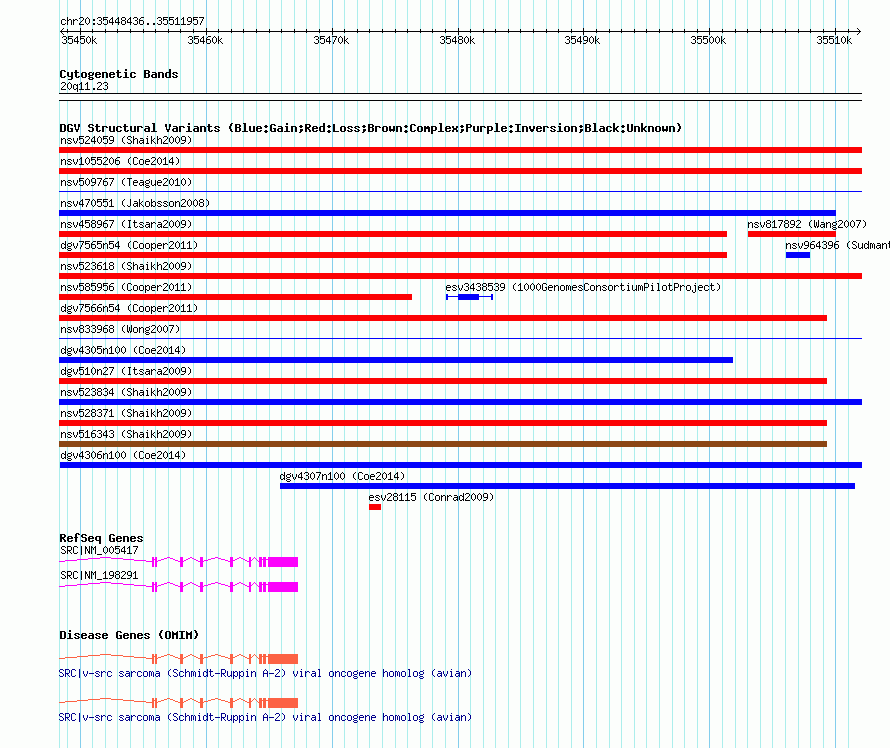This screenshot has width=890, height=748.
Task: Click the 20q11.23 band label
Action: (x=84, y=86)
